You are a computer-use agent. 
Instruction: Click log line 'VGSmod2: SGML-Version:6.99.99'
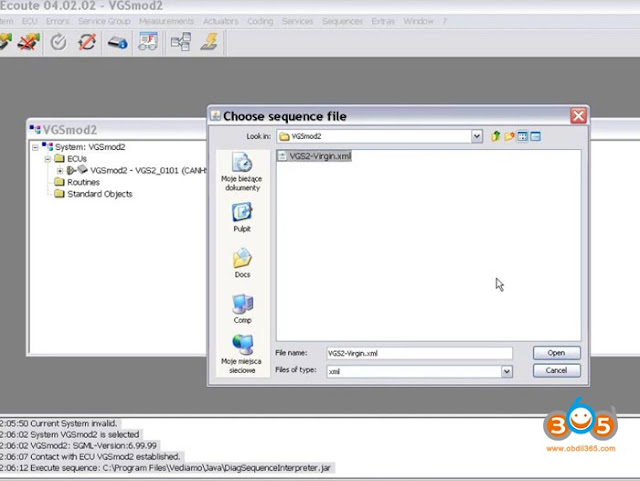point(79,445)
